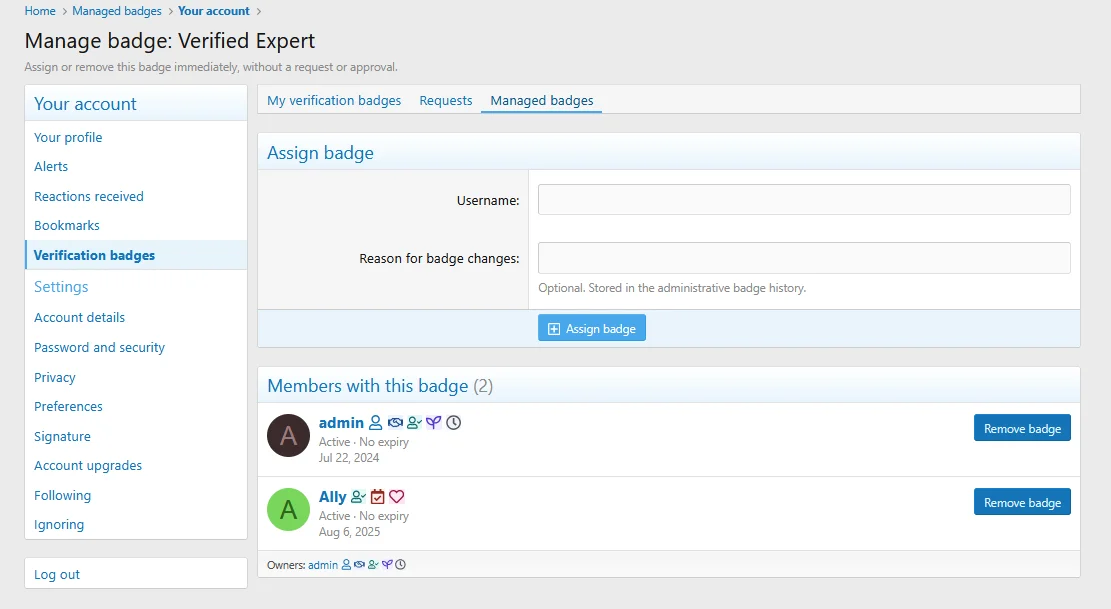Image resolution: width=1111 pixels, height=609 pixels.
Task: Click admin link in the Owners line
Action: tap(323, 565)
